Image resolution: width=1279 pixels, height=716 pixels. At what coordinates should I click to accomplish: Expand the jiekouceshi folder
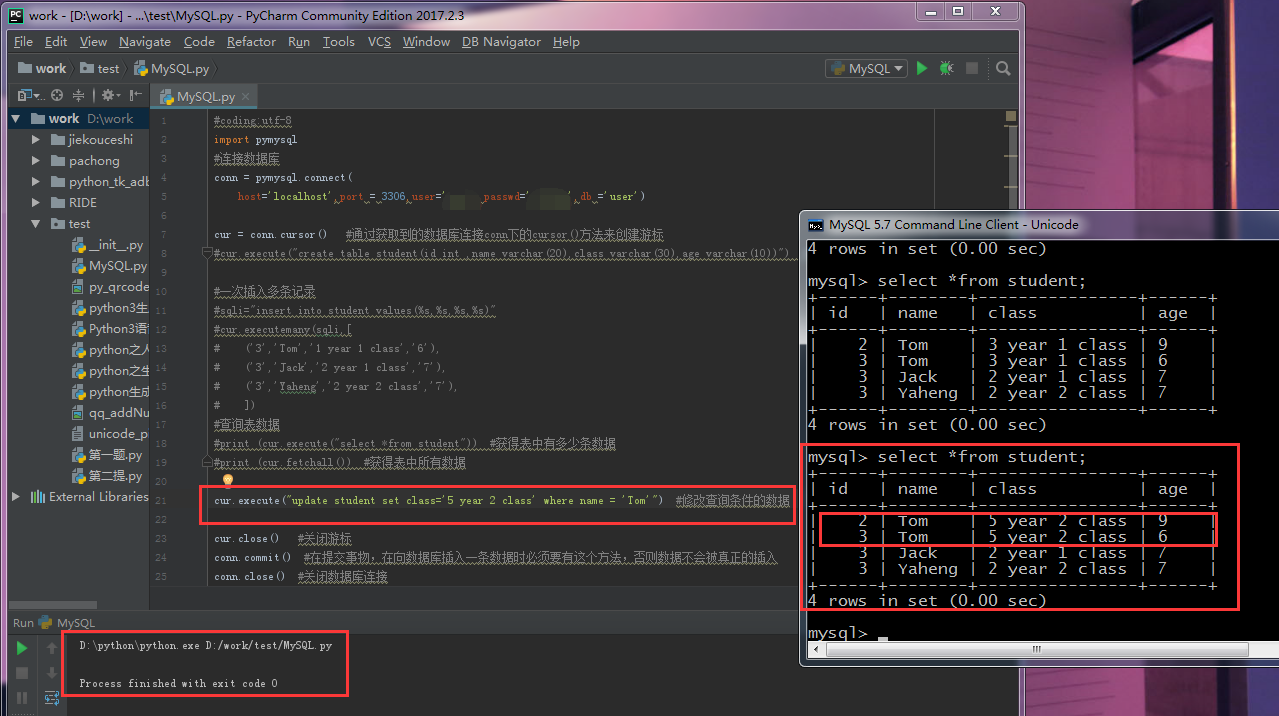[x=36, y=139]
